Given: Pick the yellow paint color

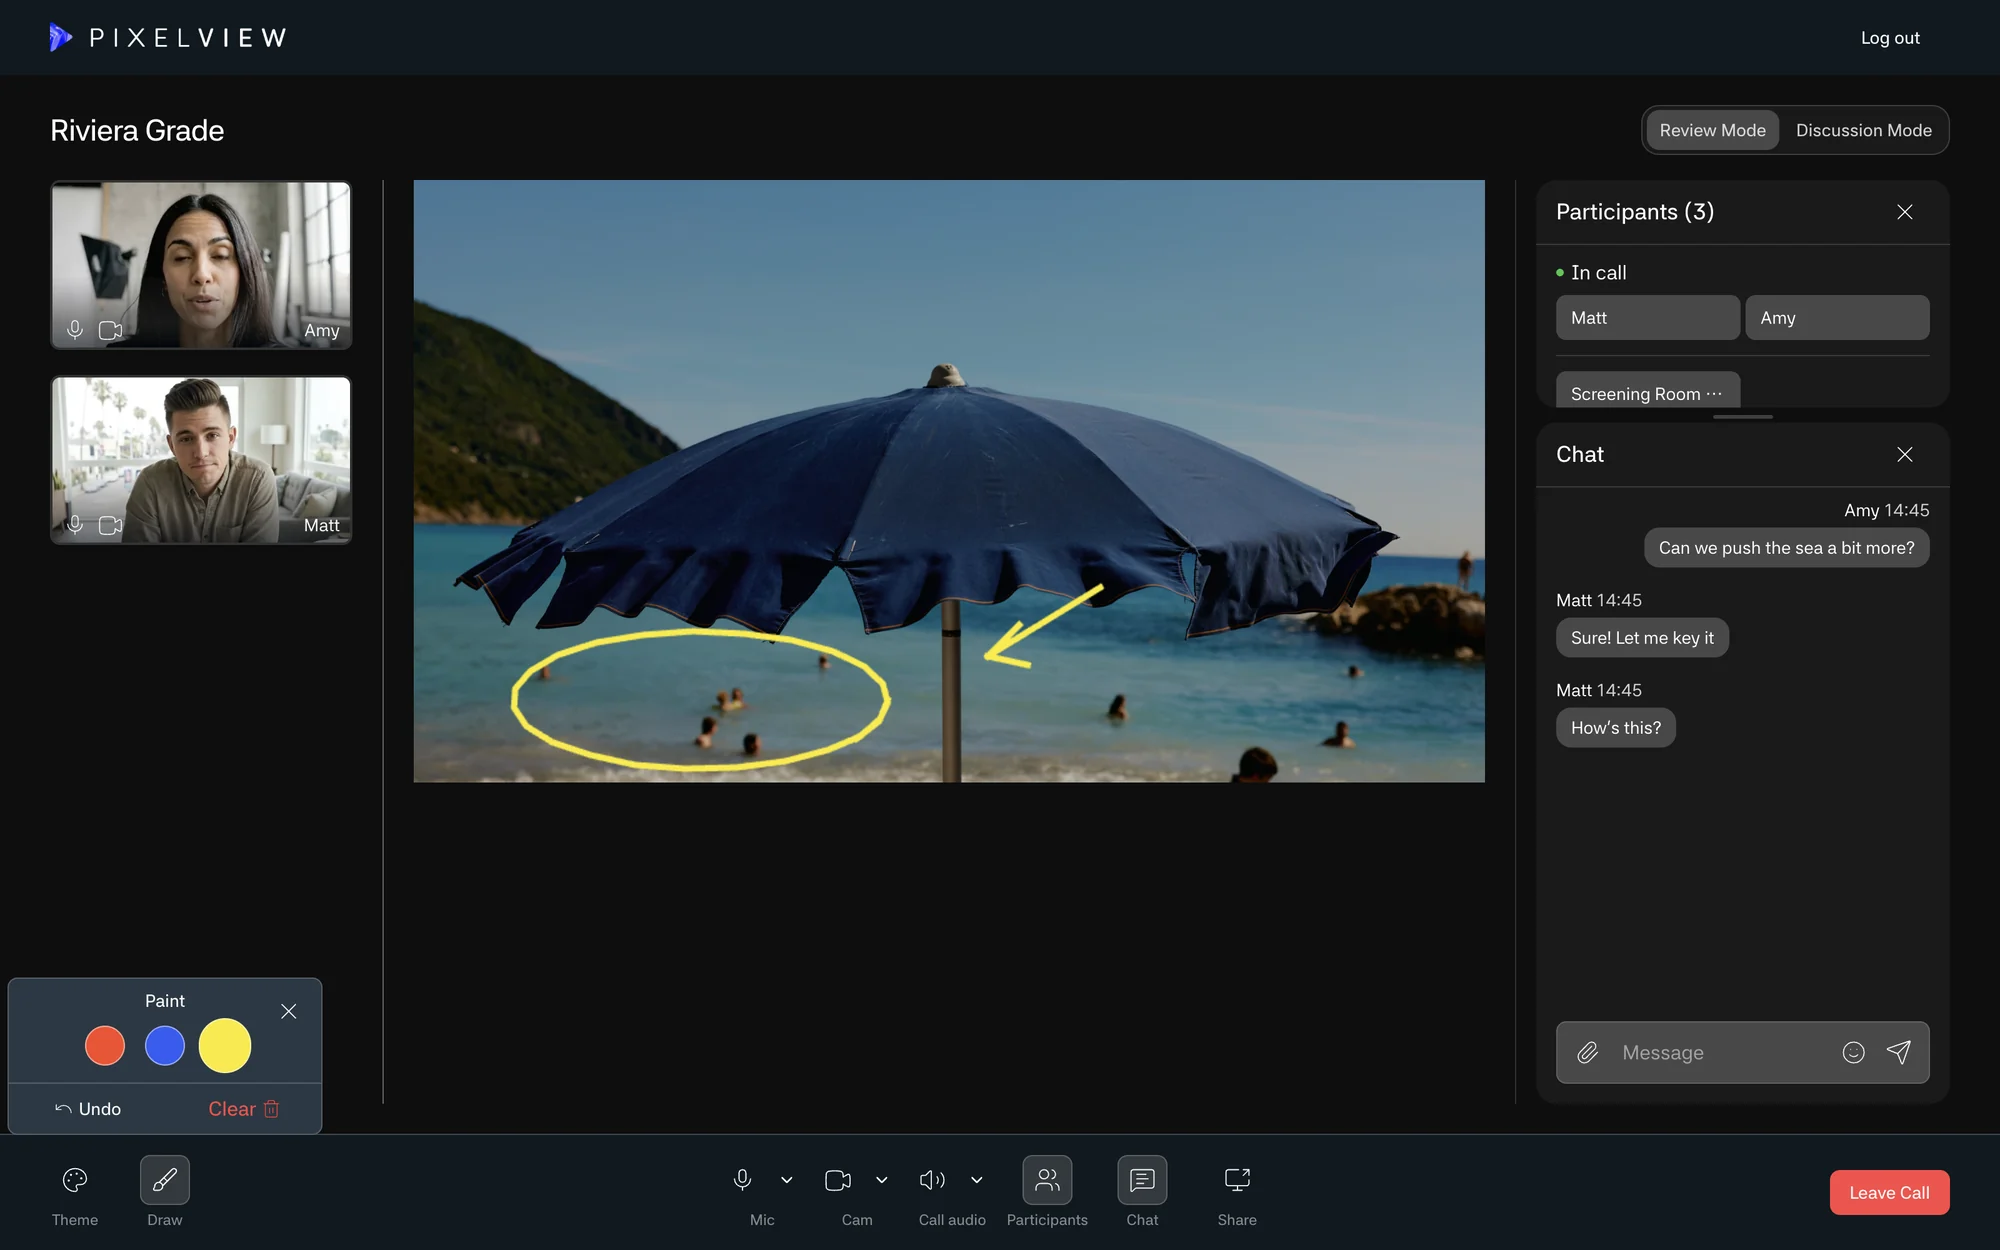Looking at the screenshot, I should click(x=225, y=1045).
